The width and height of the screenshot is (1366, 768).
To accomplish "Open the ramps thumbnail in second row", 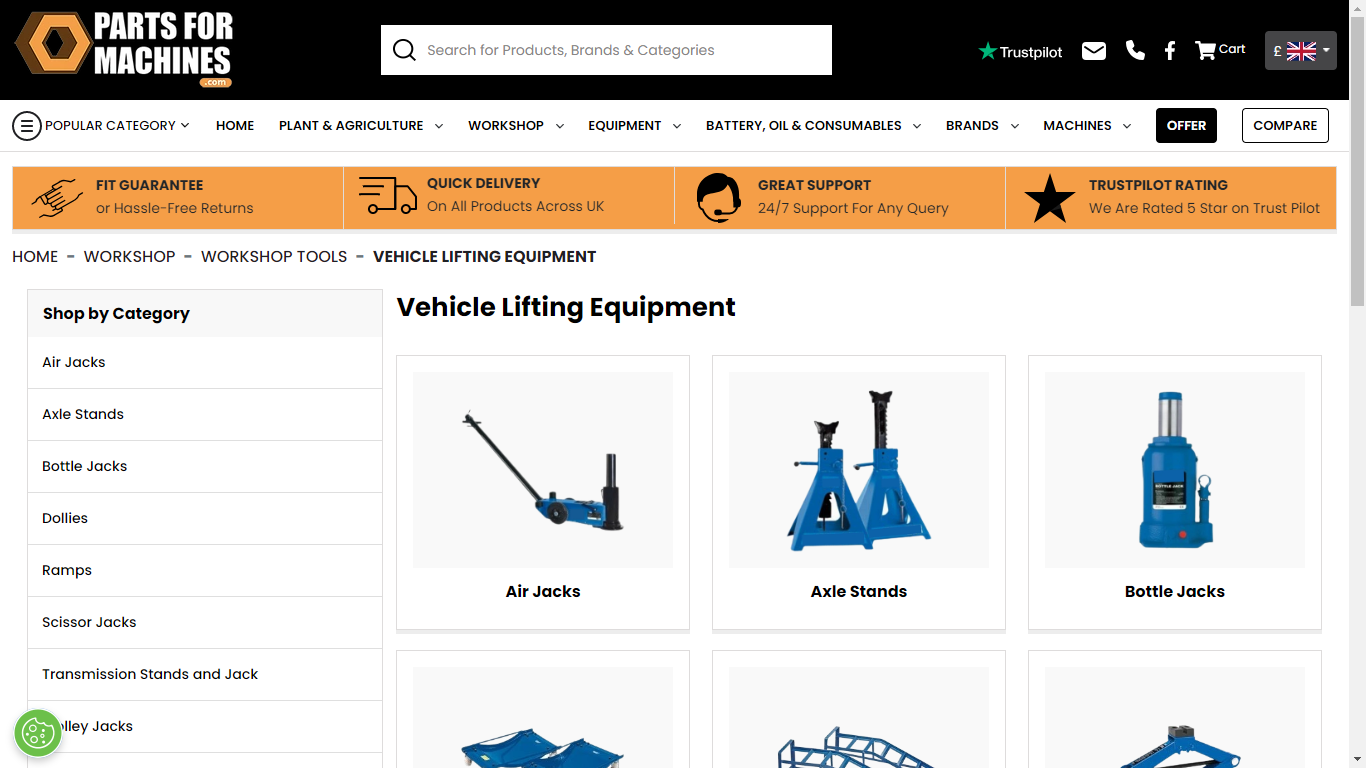I will coord(859,718).
